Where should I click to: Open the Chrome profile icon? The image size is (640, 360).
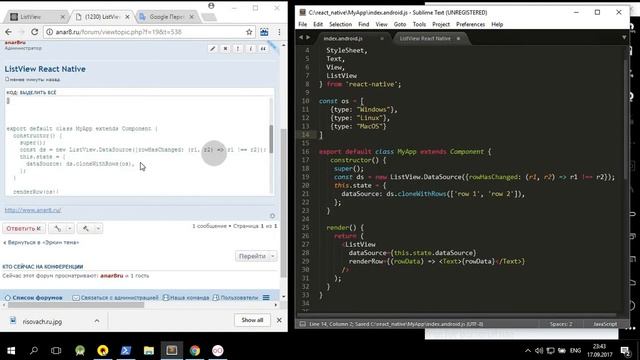[x=211, y=6]
